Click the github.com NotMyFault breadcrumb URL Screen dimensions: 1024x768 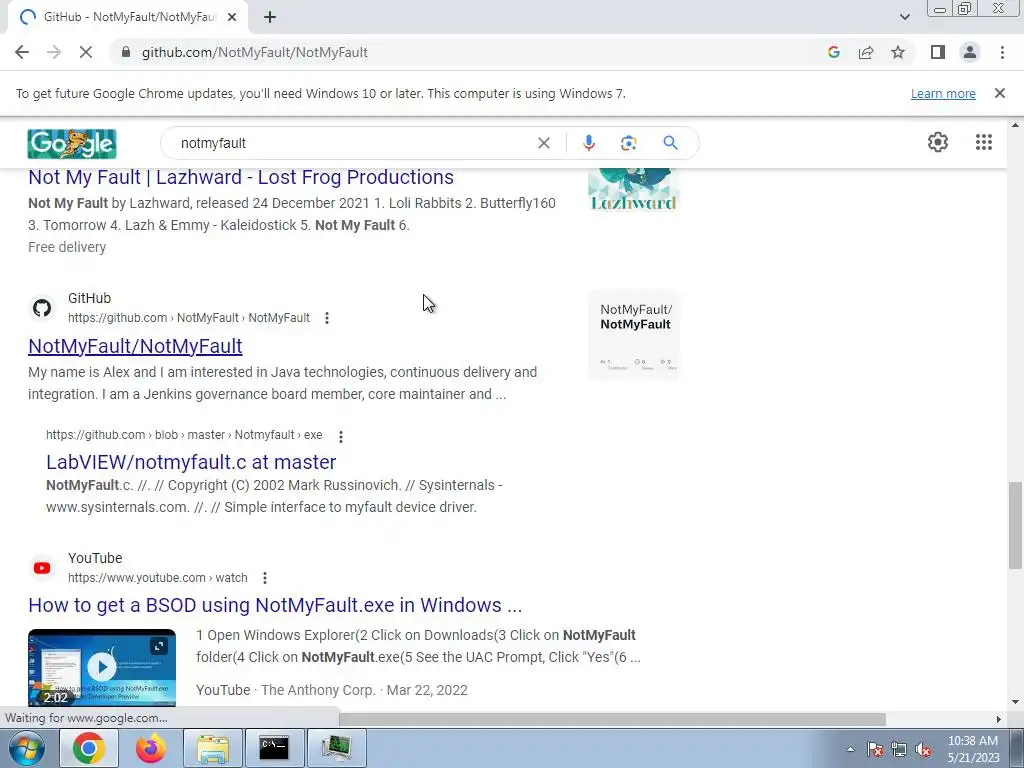(x=189, y=318)
